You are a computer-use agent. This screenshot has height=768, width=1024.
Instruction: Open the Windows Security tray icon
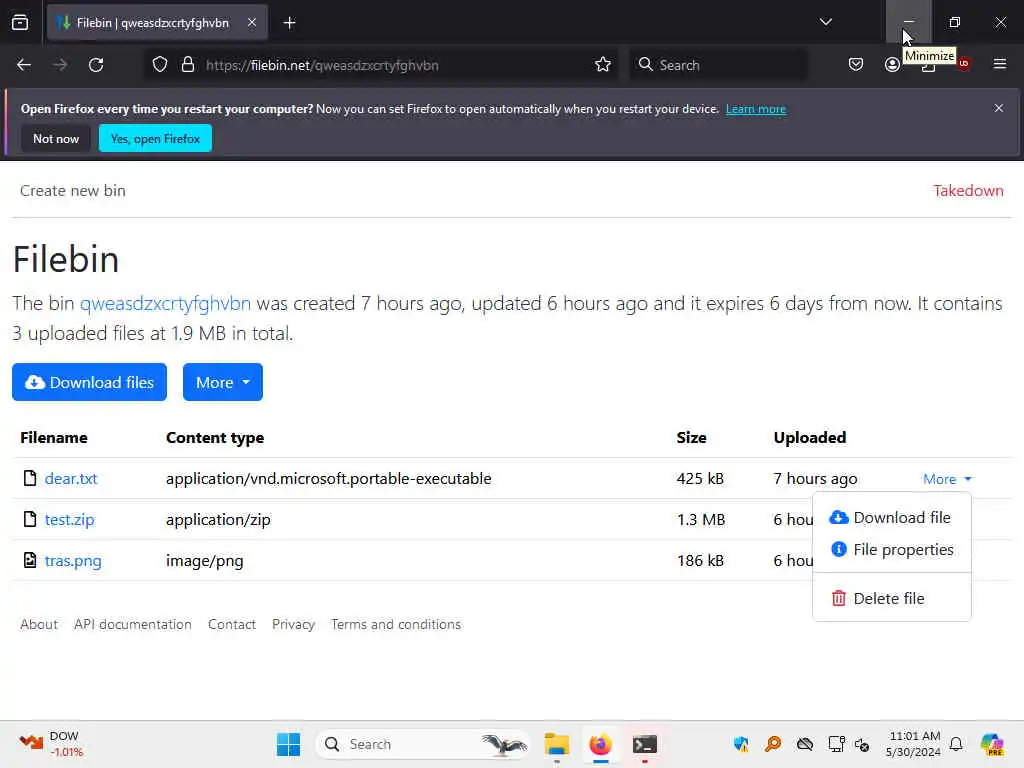[x=741, y=744]
